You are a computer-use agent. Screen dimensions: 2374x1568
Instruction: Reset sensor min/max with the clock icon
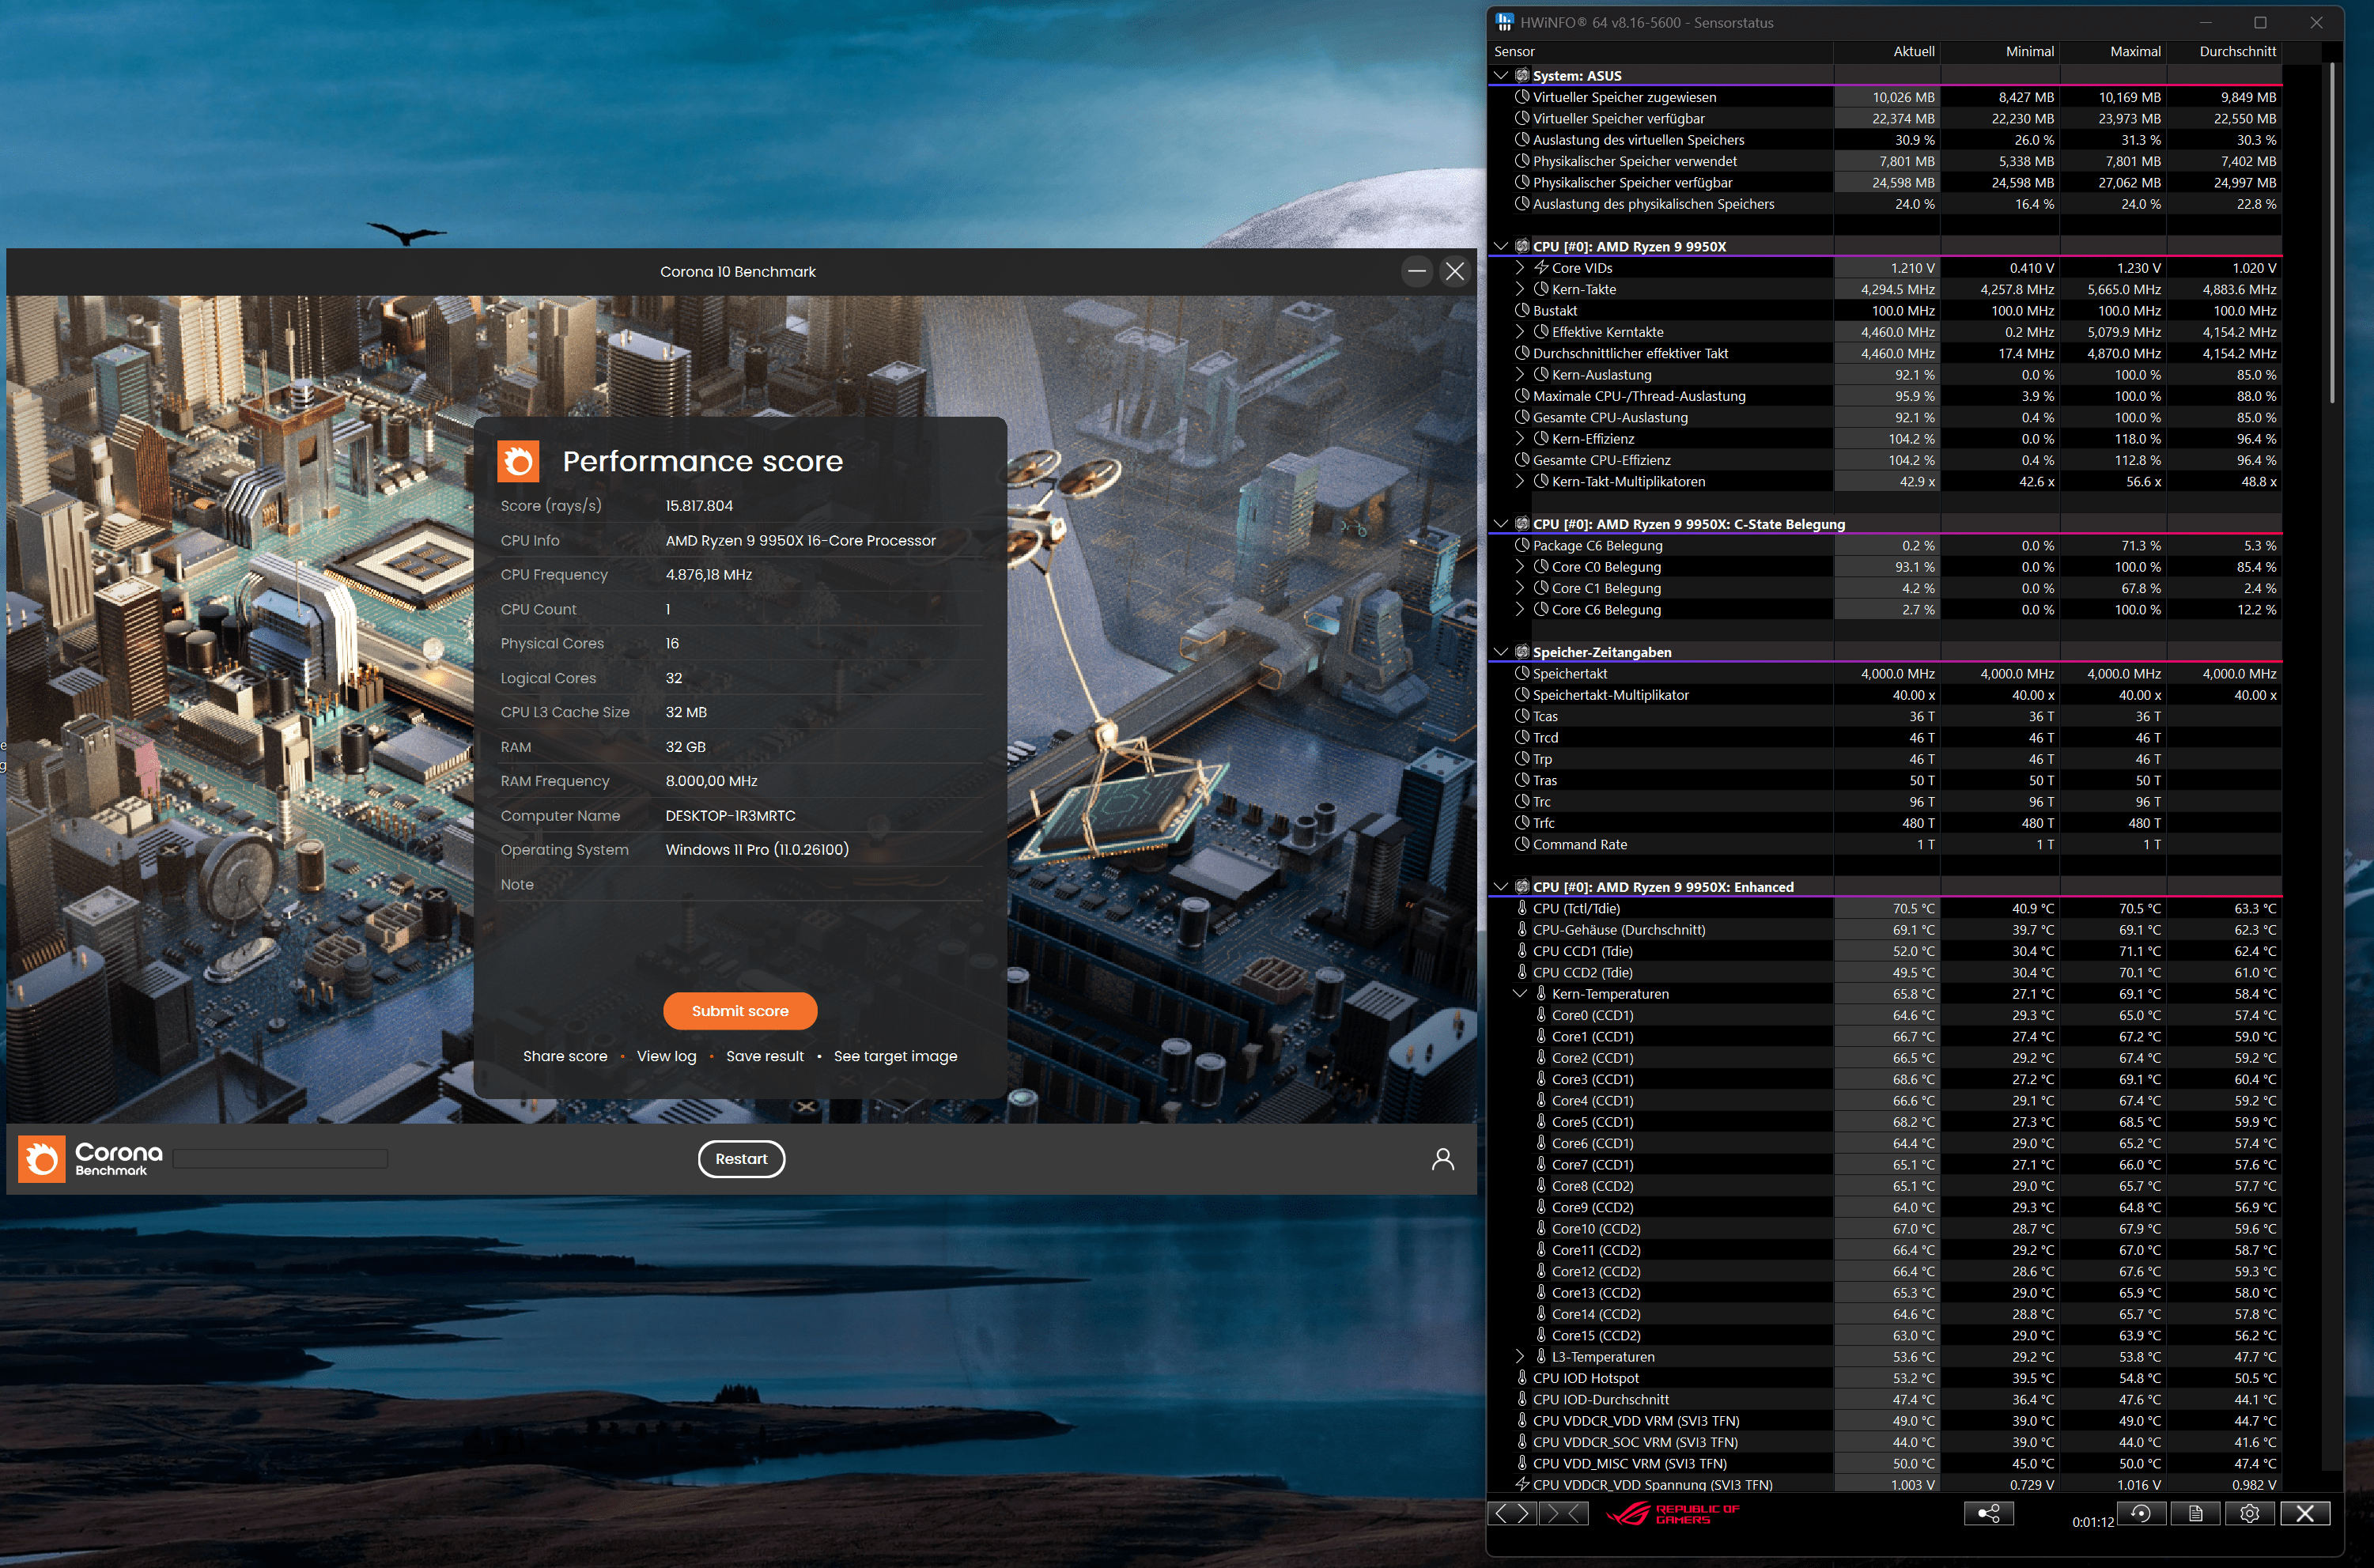[2141, 1513]
